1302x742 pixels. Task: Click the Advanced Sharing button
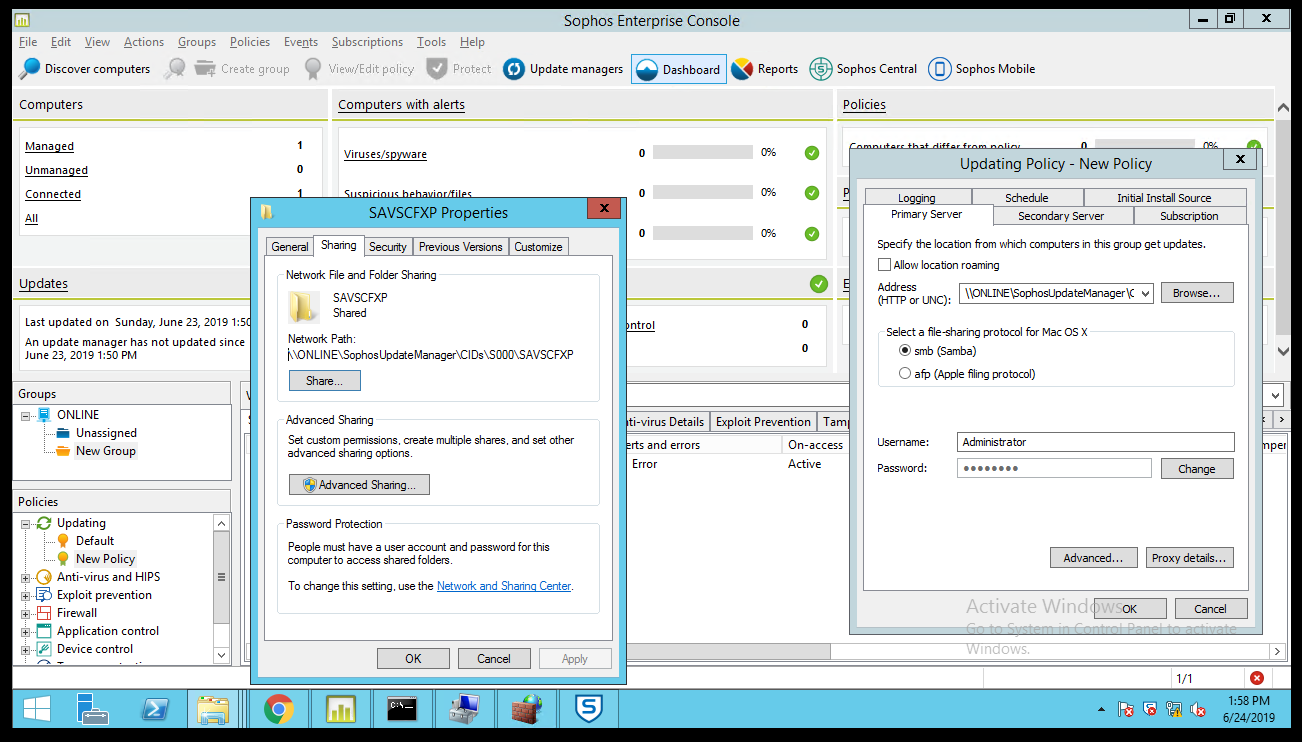pos(359,485)
